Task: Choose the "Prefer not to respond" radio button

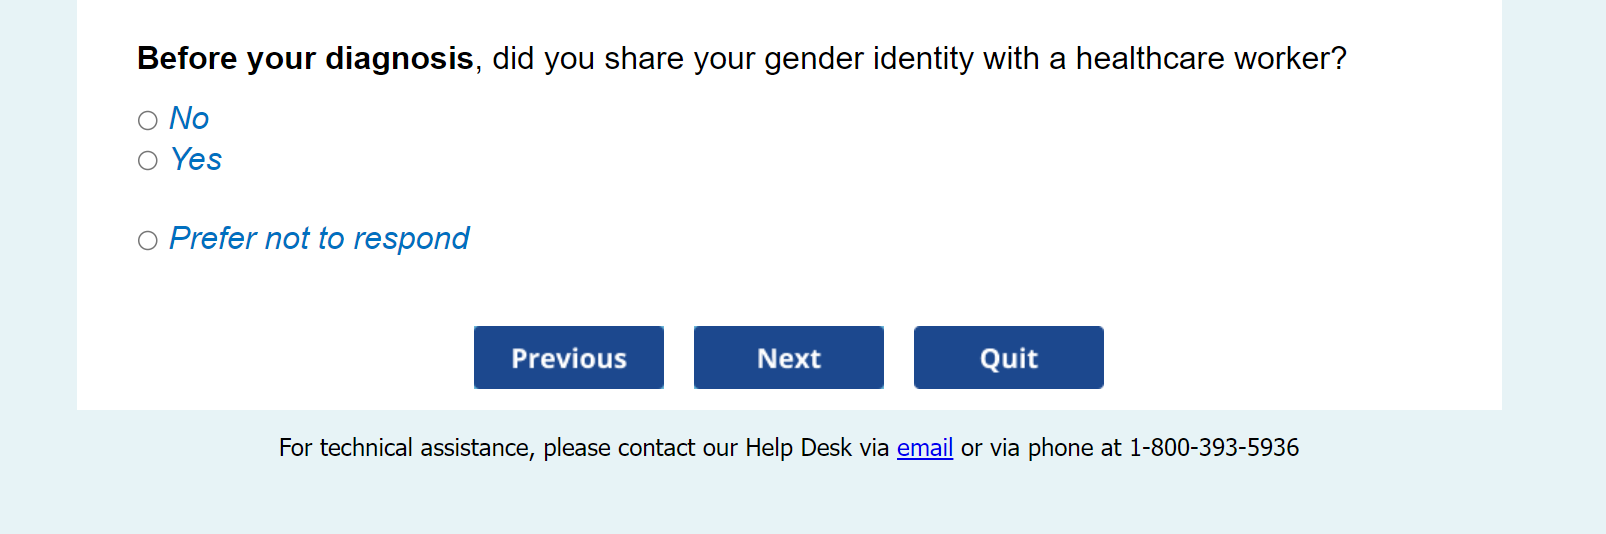Action: pos(148,241)
